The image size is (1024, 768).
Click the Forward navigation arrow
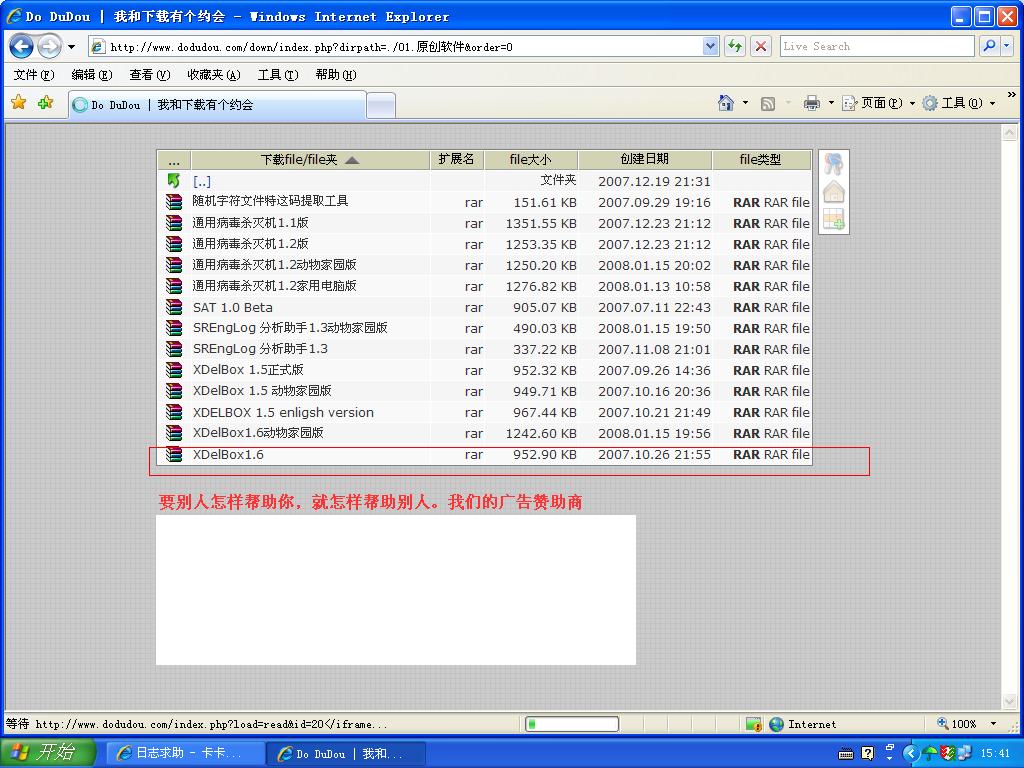(50, 46)
